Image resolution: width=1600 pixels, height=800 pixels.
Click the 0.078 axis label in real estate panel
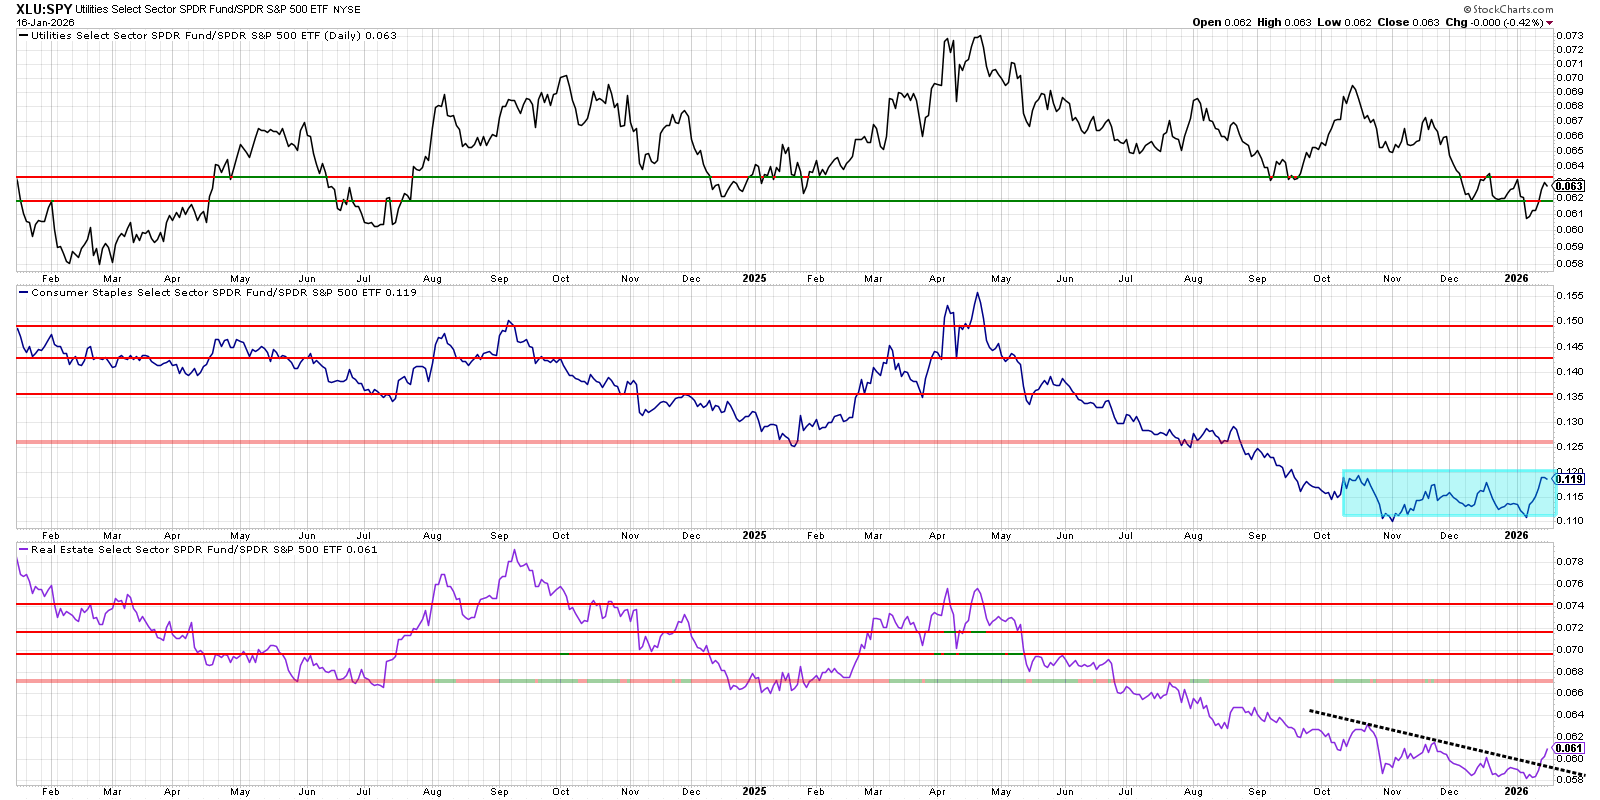tap(1570, 561)
